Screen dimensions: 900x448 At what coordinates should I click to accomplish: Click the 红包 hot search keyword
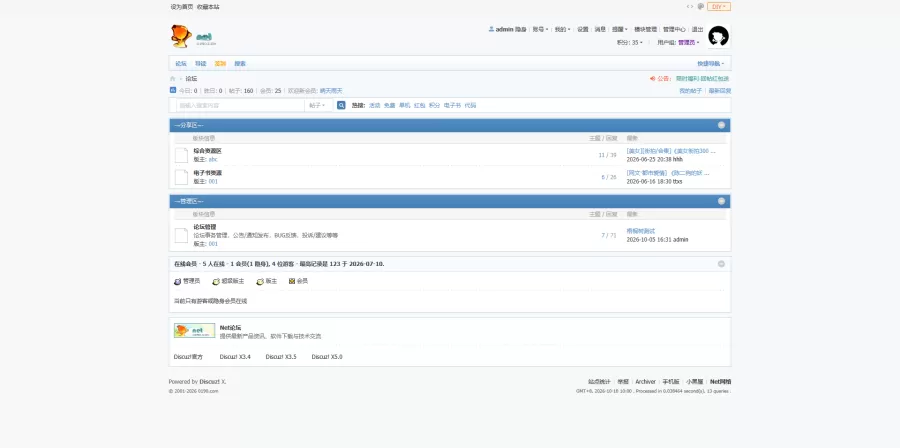[419, 106]
